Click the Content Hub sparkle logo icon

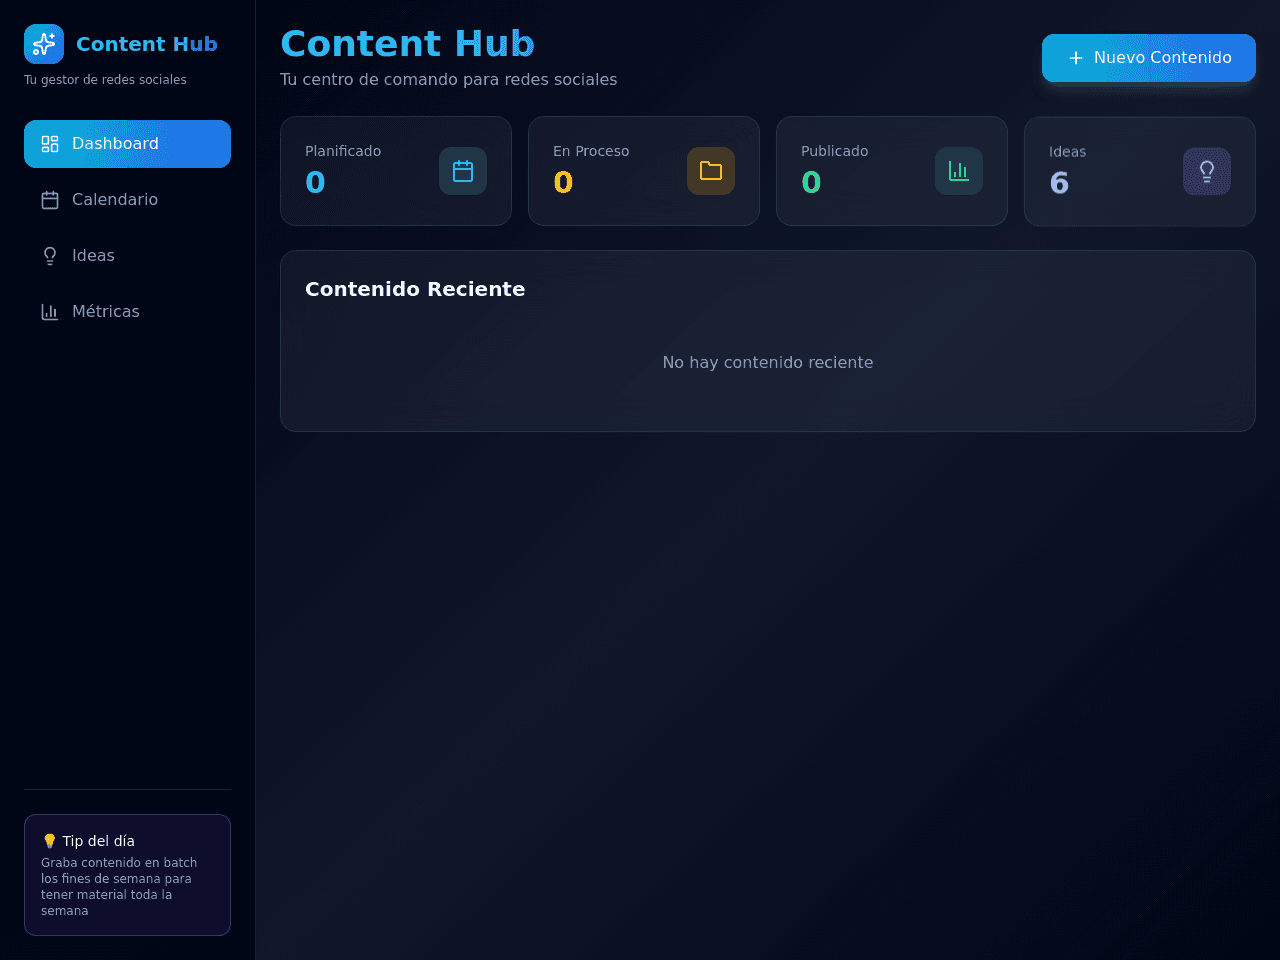pyautogui.click(x=44, y=44)
